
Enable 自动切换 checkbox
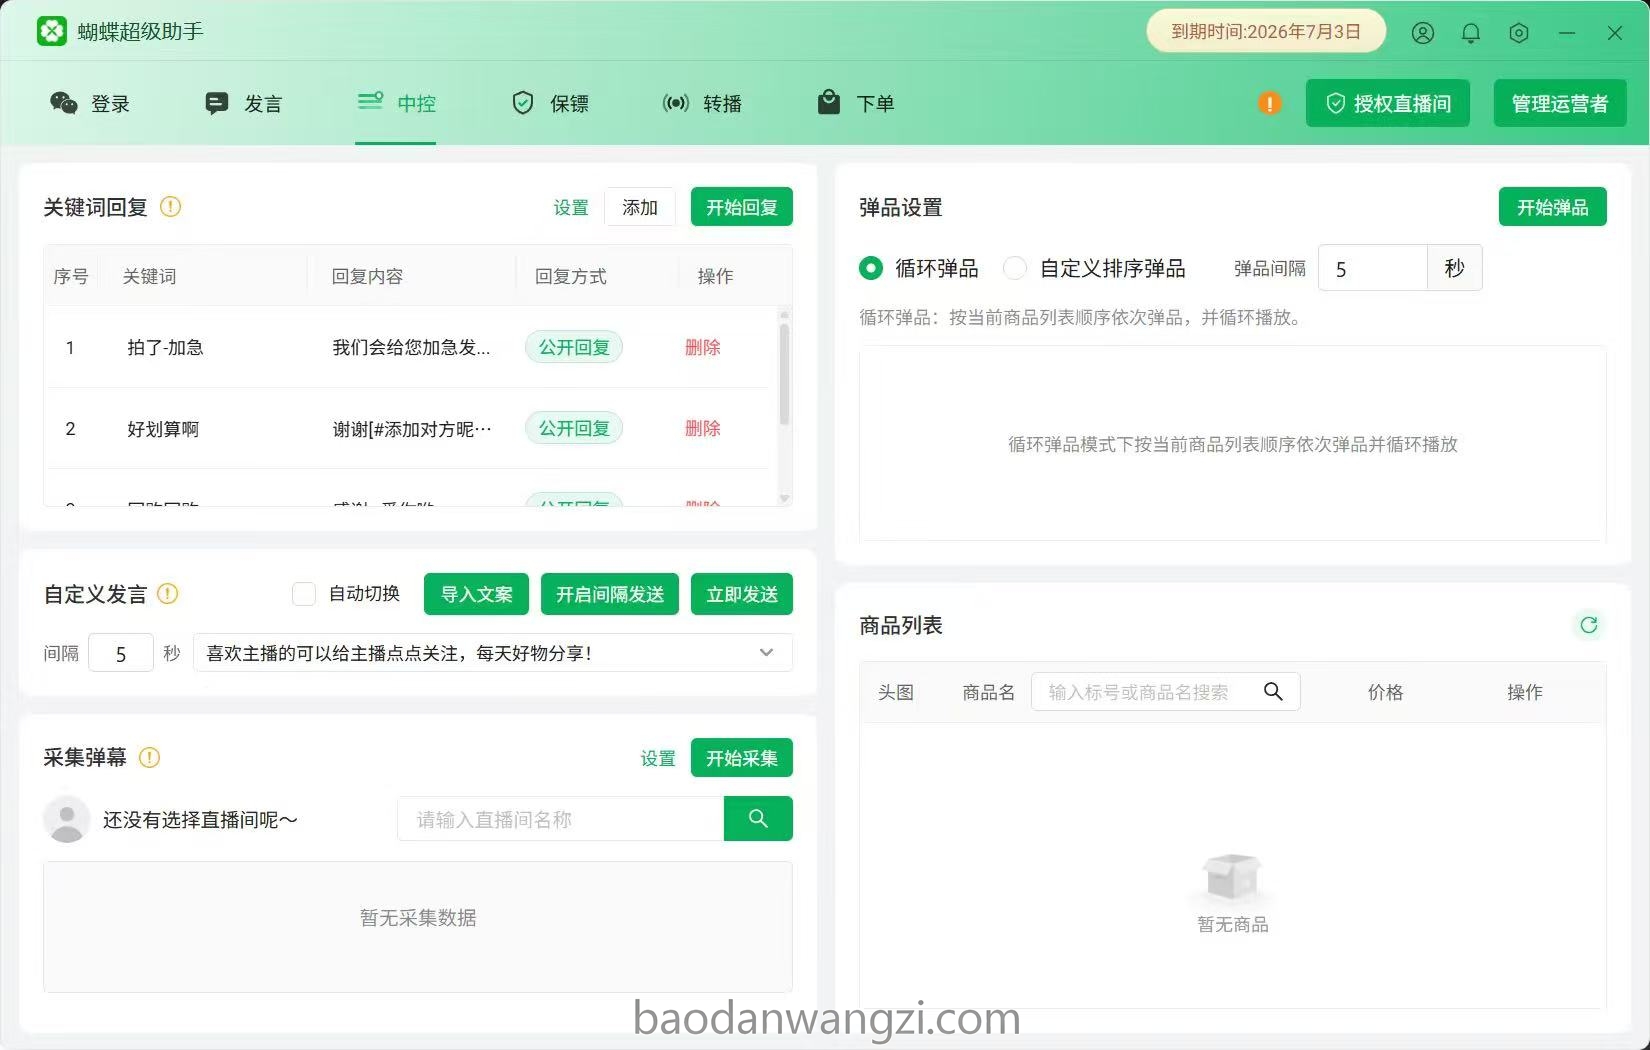click(x=304, y=594)
